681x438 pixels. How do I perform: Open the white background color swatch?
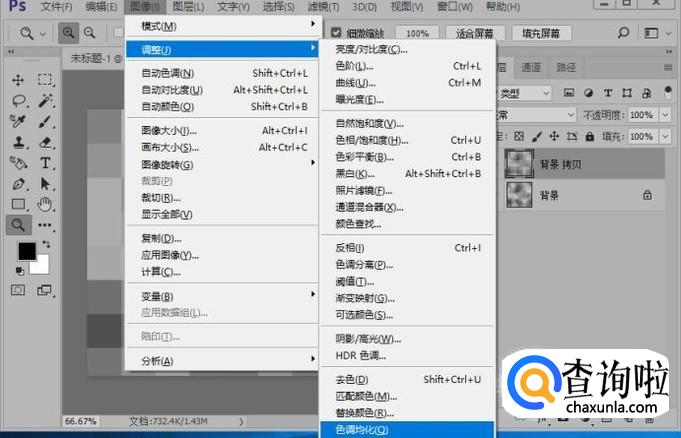pos(42,265)
